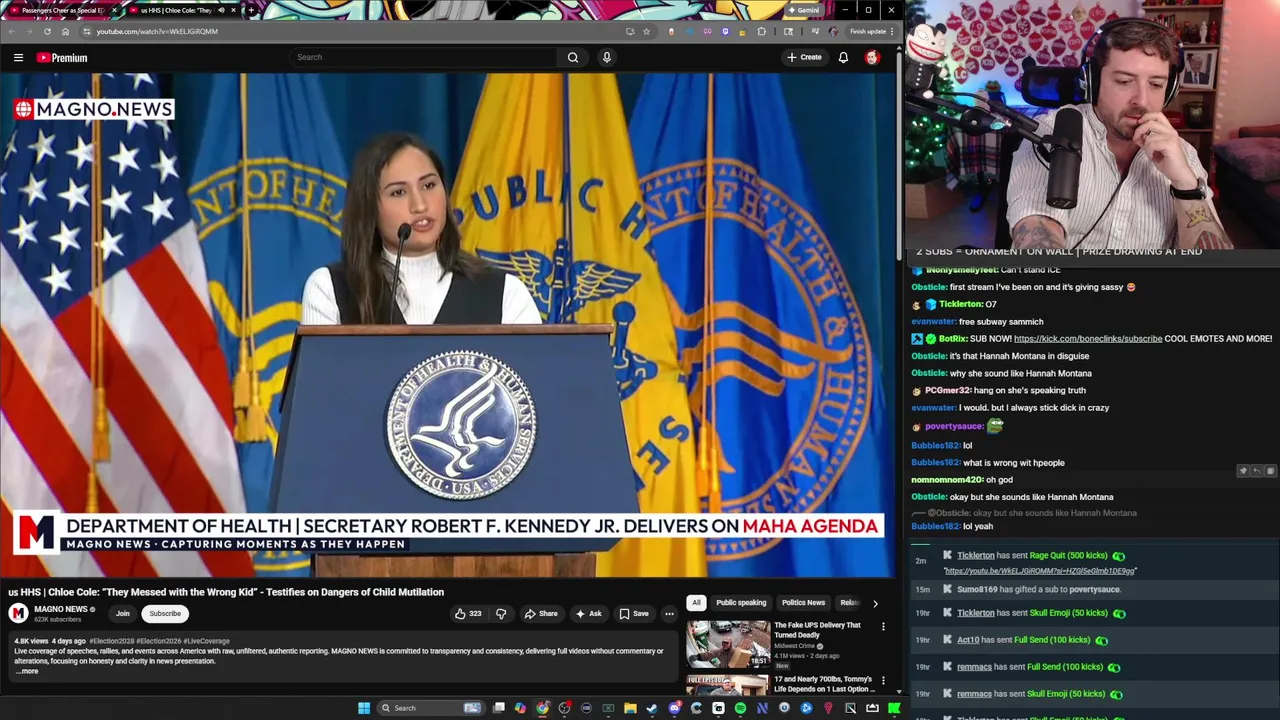Open Task View on taskbar
Screen dimensions: 1280x720
[x=499, y=708]
